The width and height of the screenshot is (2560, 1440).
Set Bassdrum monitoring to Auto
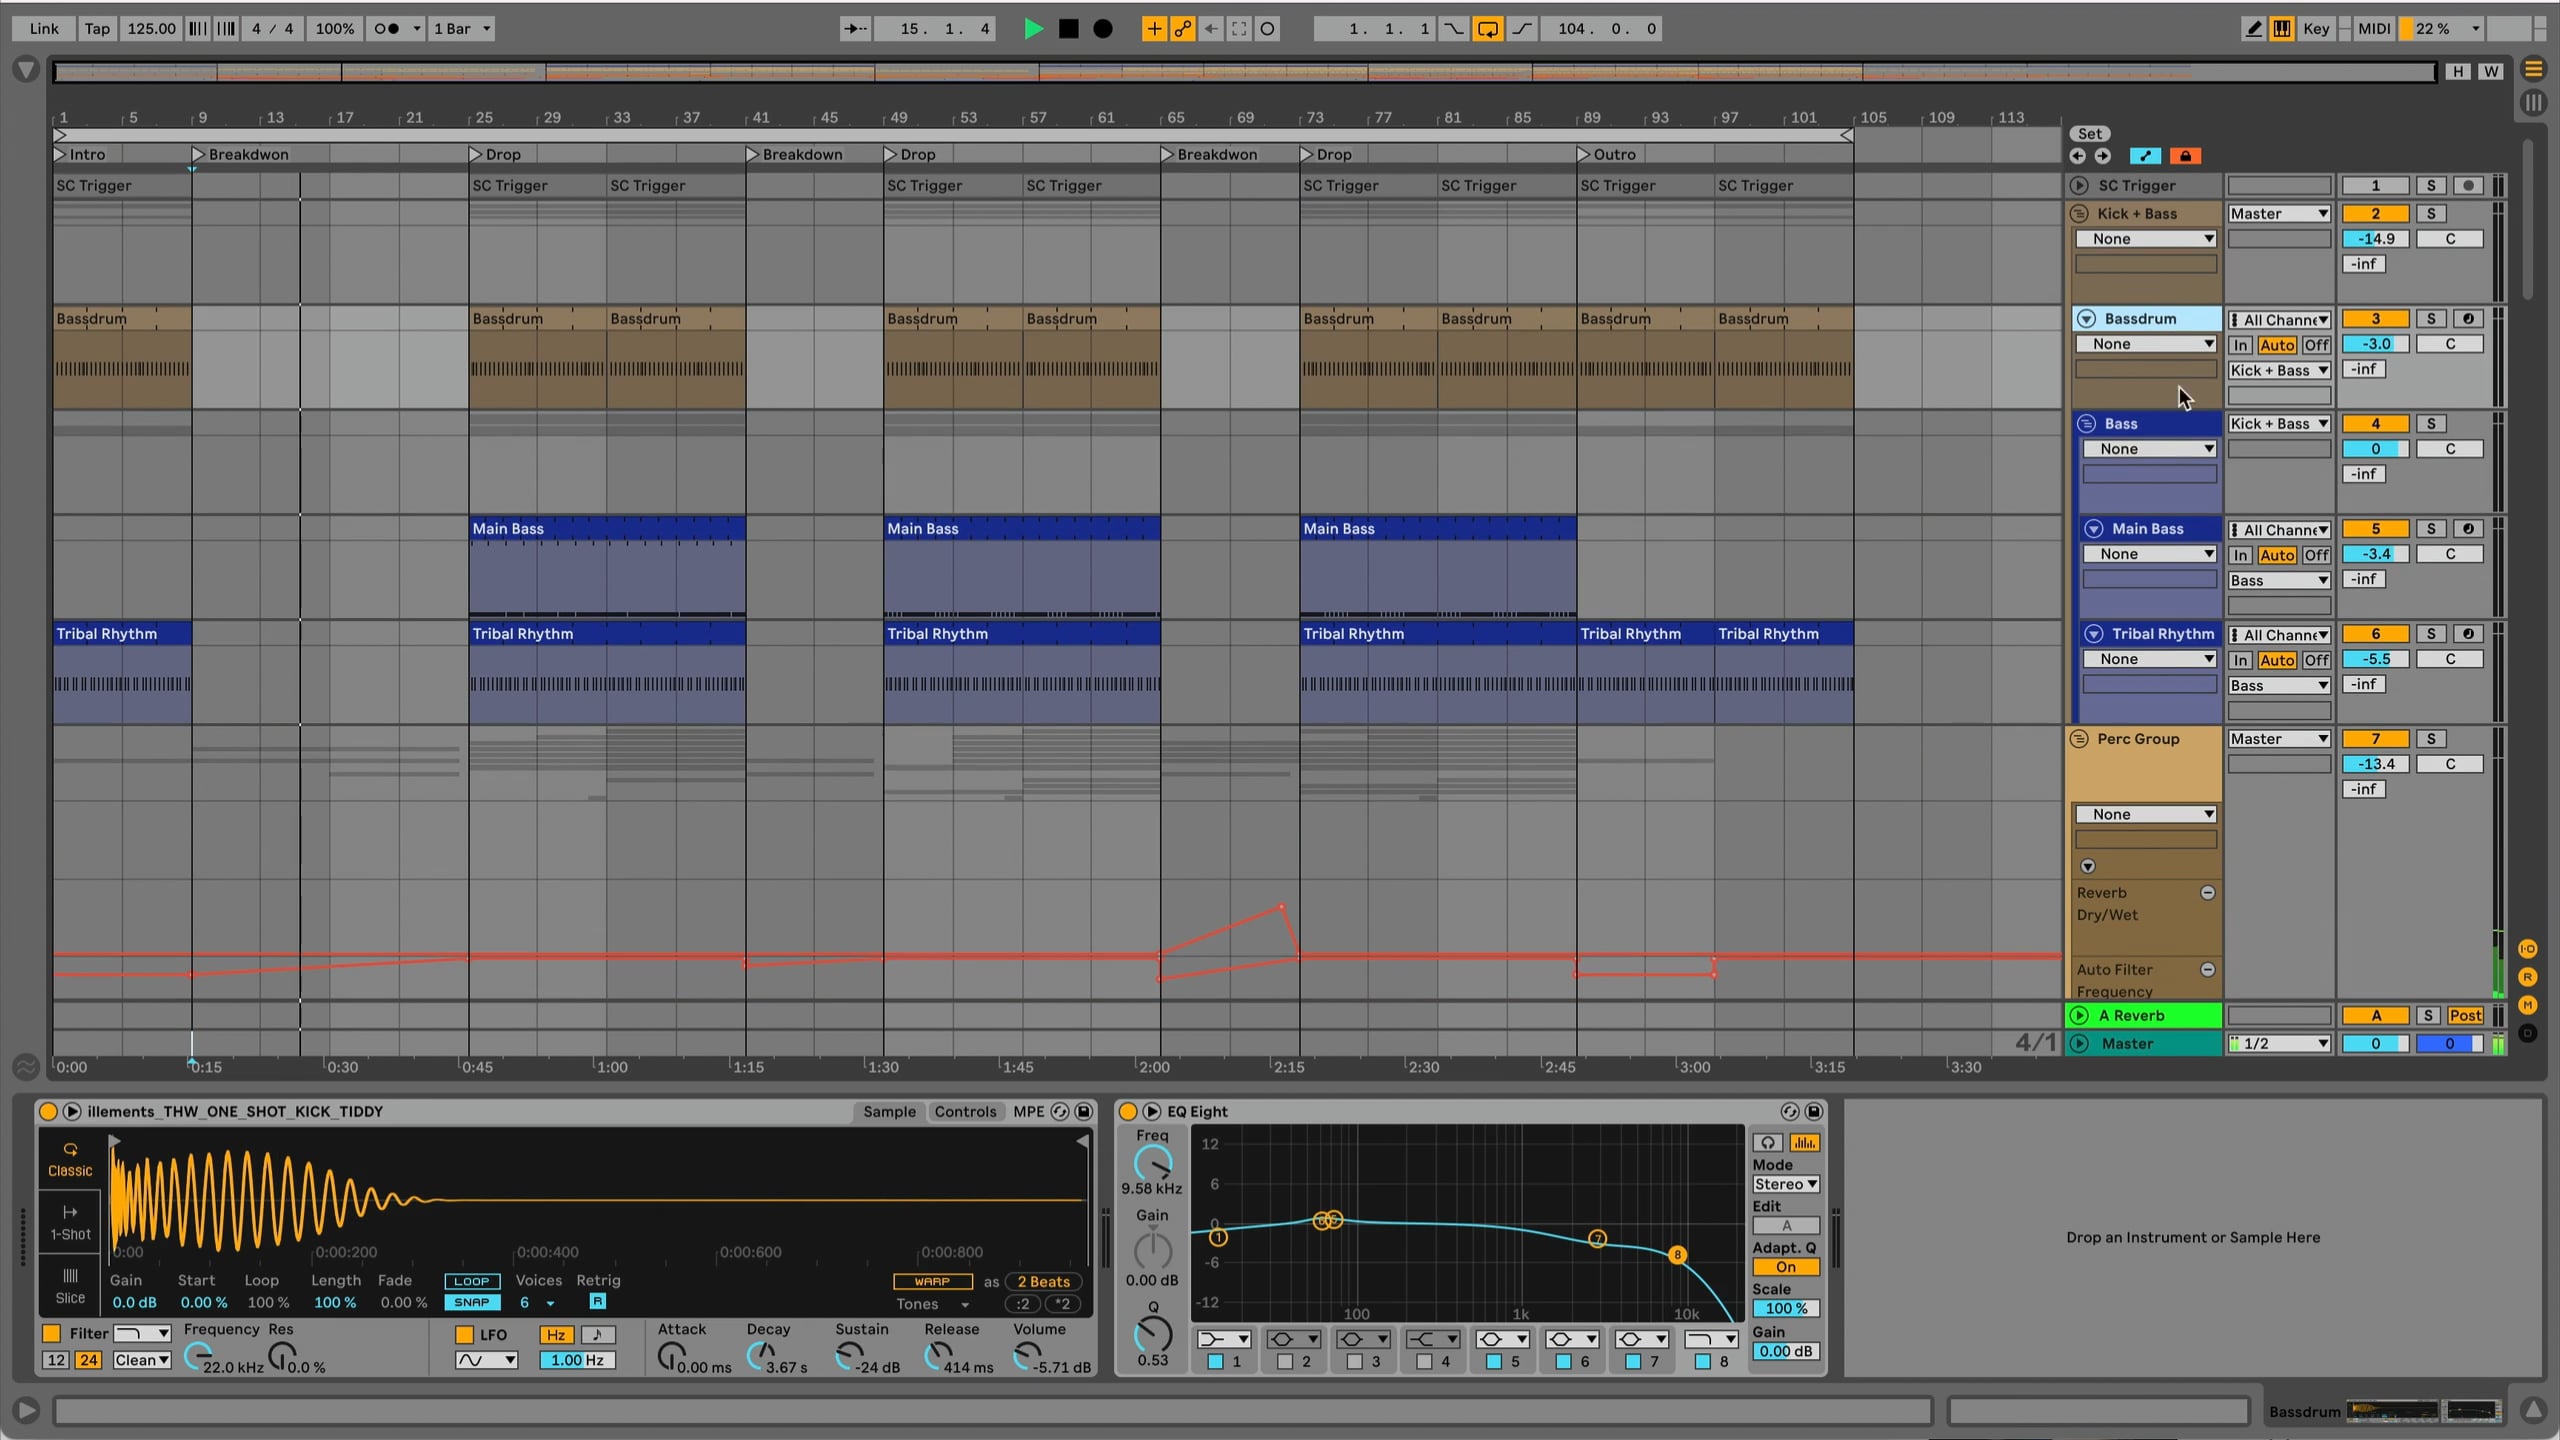(x=2278, y=344)
